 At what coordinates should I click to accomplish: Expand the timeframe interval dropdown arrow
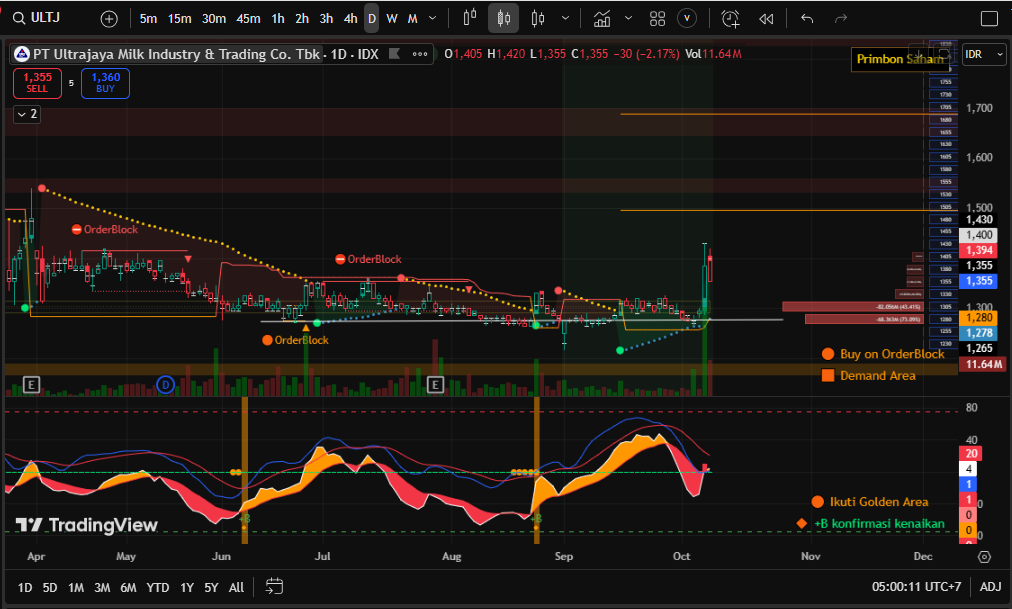click(x=431, y=18)
